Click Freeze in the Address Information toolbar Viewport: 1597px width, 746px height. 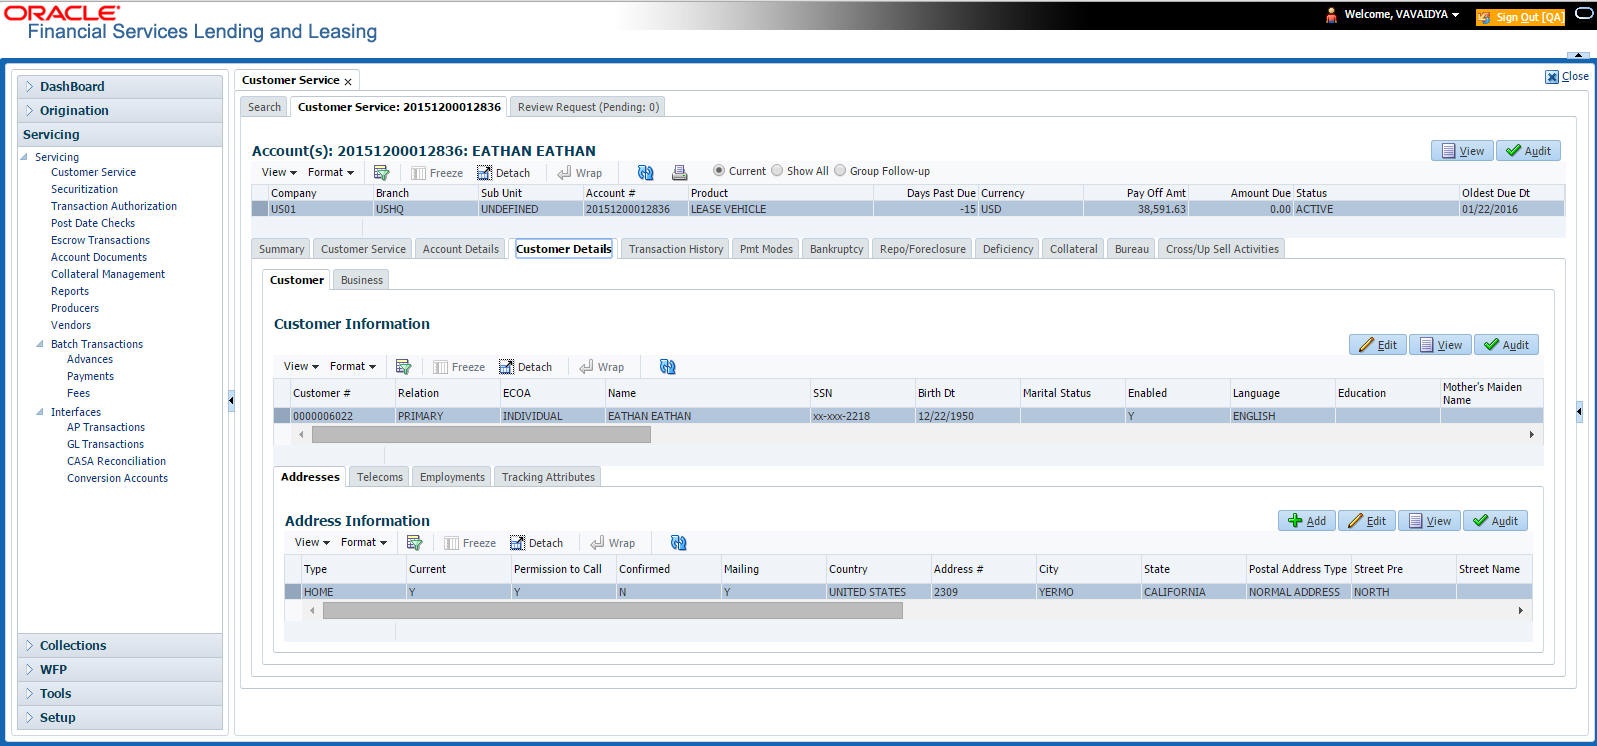point(470,543)
